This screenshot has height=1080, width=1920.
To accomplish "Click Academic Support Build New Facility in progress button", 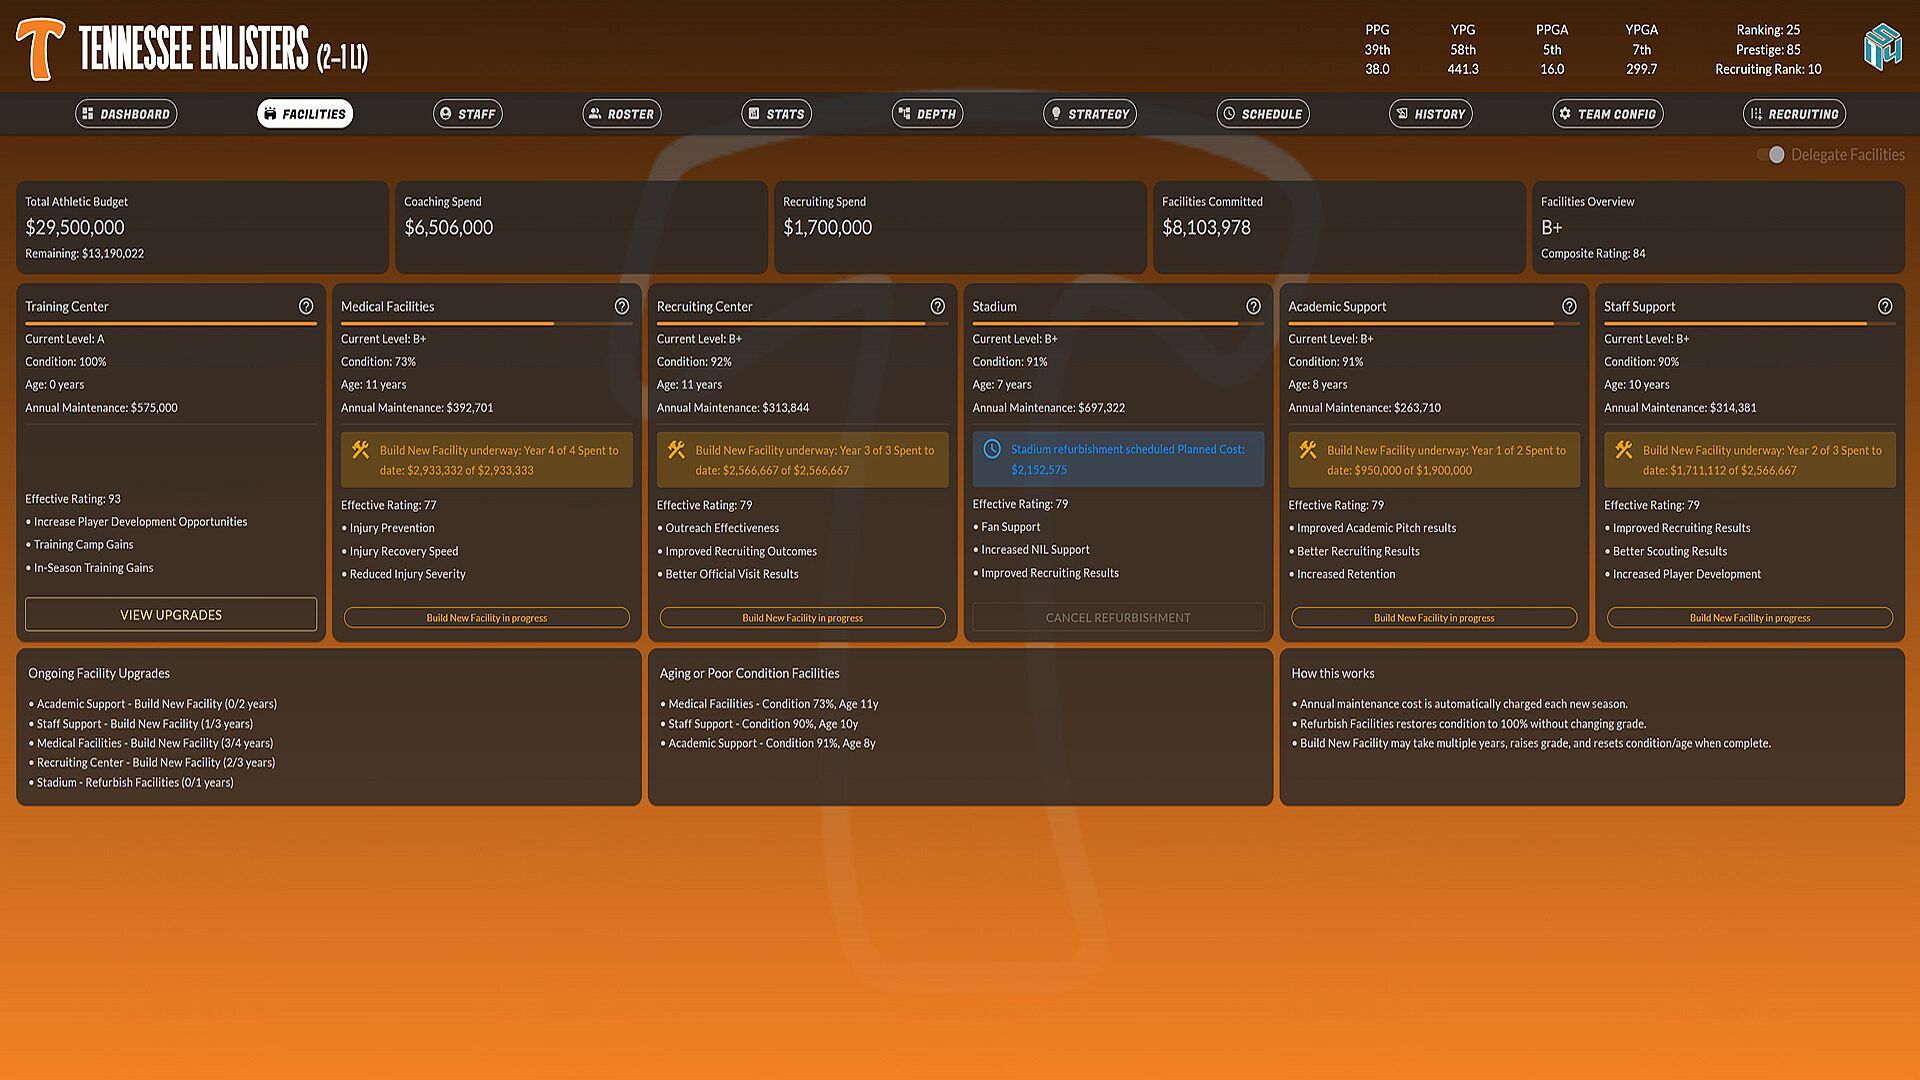I will (1434, 618).
